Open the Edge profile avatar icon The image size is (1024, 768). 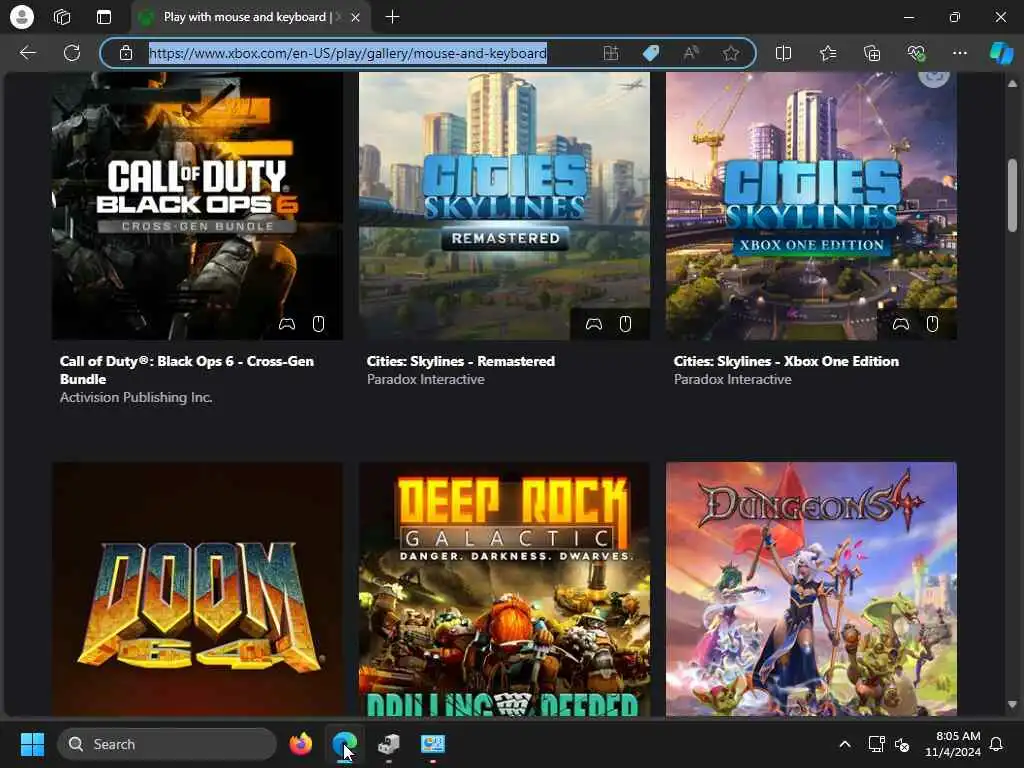(22, 17)
